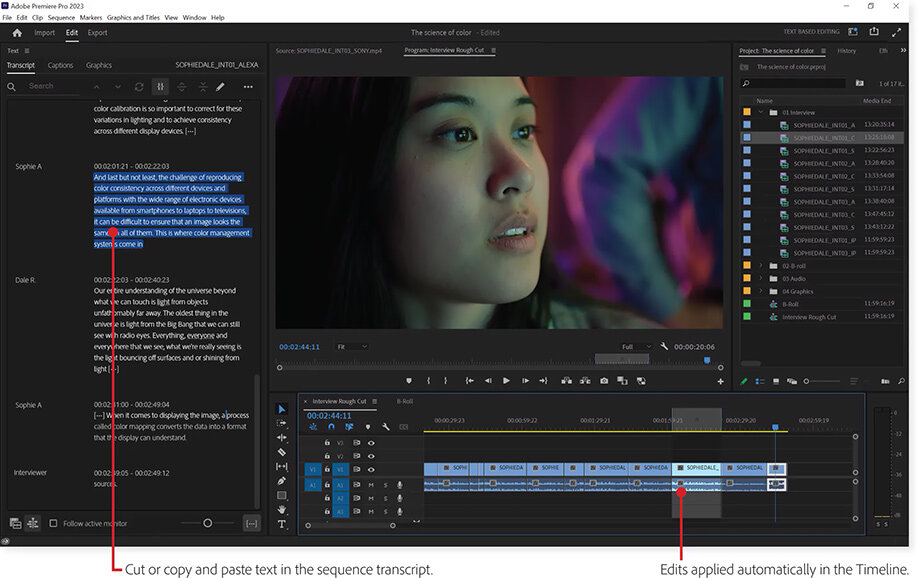Open the File menu
This screenshot has height=578, width=920.
[6, 18]
